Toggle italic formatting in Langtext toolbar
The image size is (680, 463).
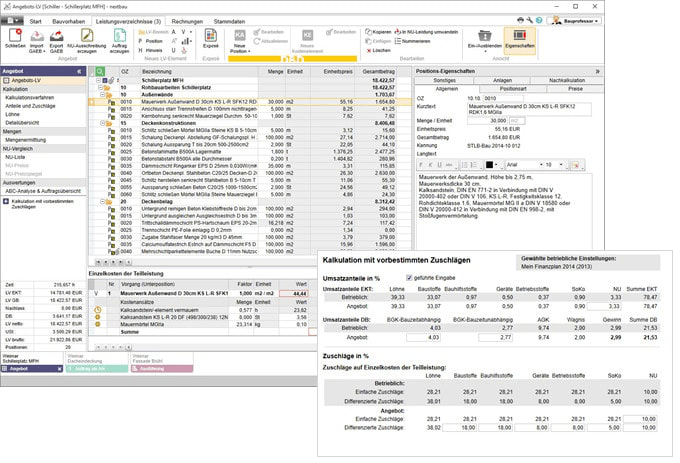pyautogui.click(x=431, y=164)
